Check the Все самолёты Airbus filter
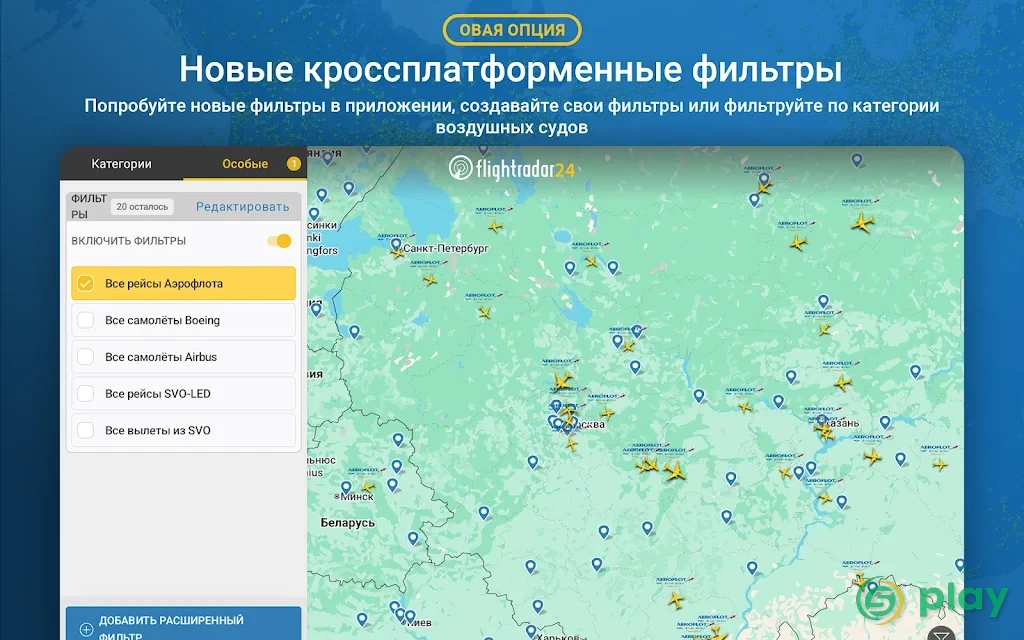Screen dimensions: 1024x640 [86, 357]
